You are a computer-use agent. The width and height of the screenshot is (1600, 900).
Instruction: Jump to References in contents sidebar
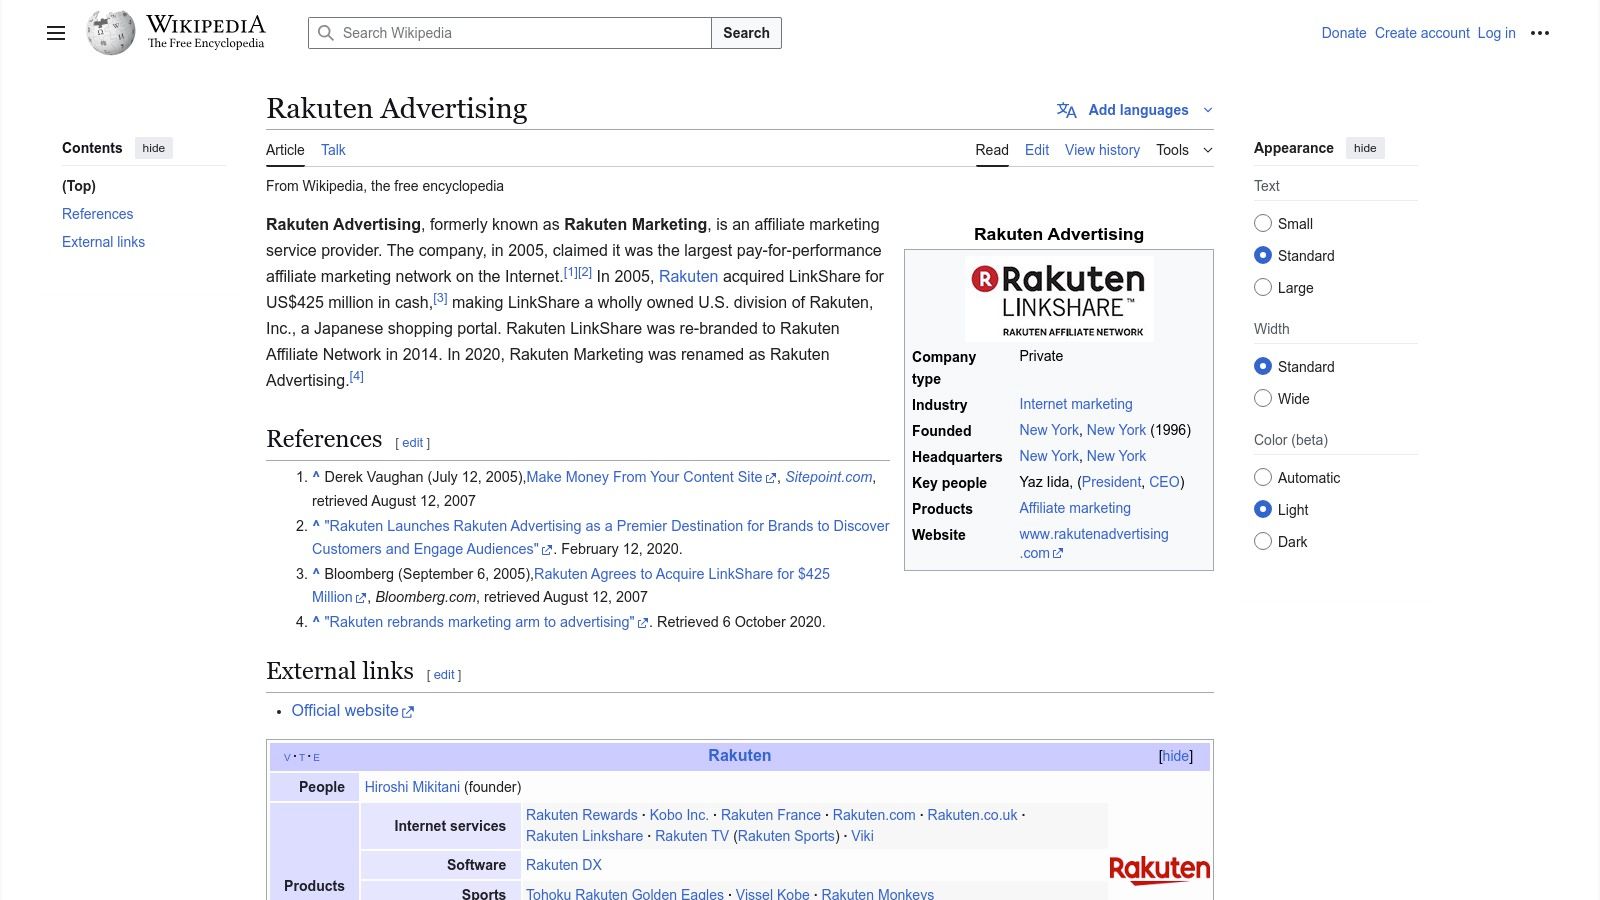click(97, 214)
